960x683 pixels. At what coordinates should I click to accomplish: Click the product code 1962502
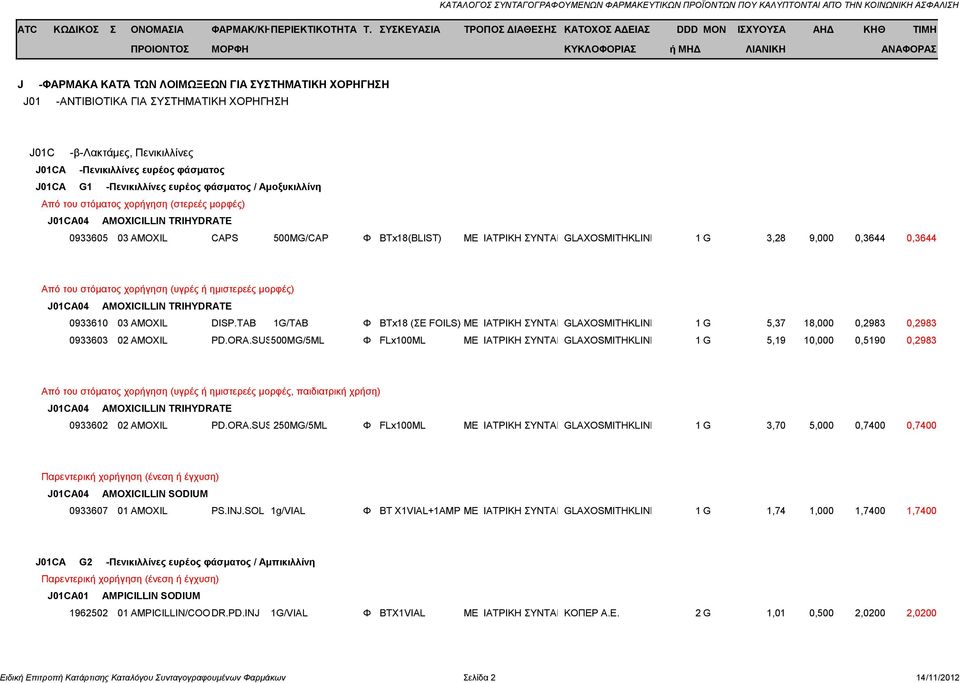88,613
